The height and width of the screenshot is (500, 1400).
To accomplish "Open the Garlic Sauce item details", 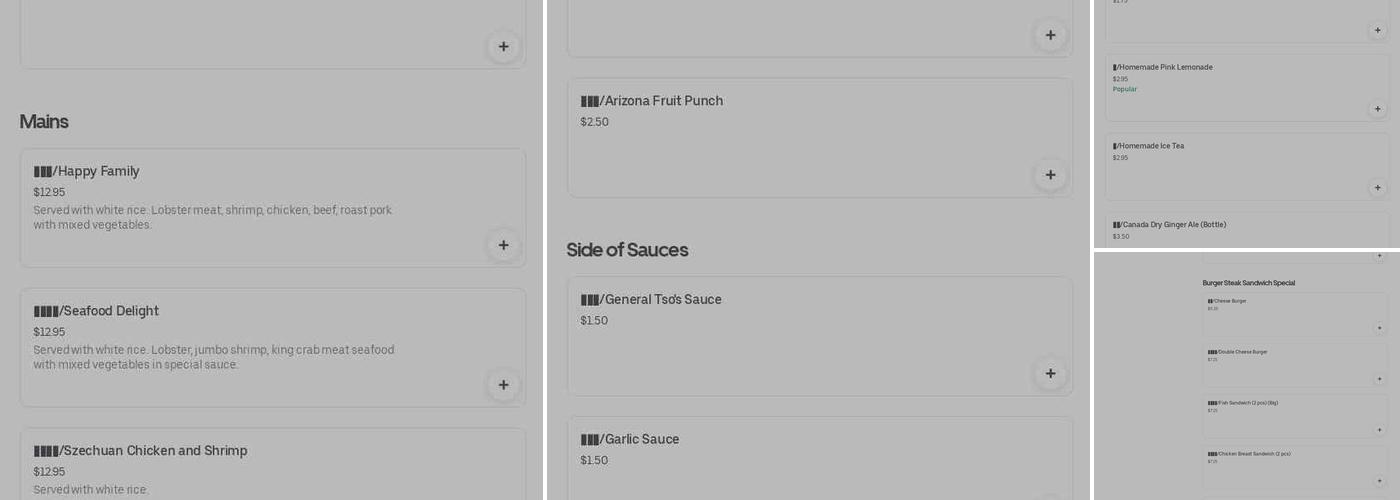I will click(x=640, y=440).
